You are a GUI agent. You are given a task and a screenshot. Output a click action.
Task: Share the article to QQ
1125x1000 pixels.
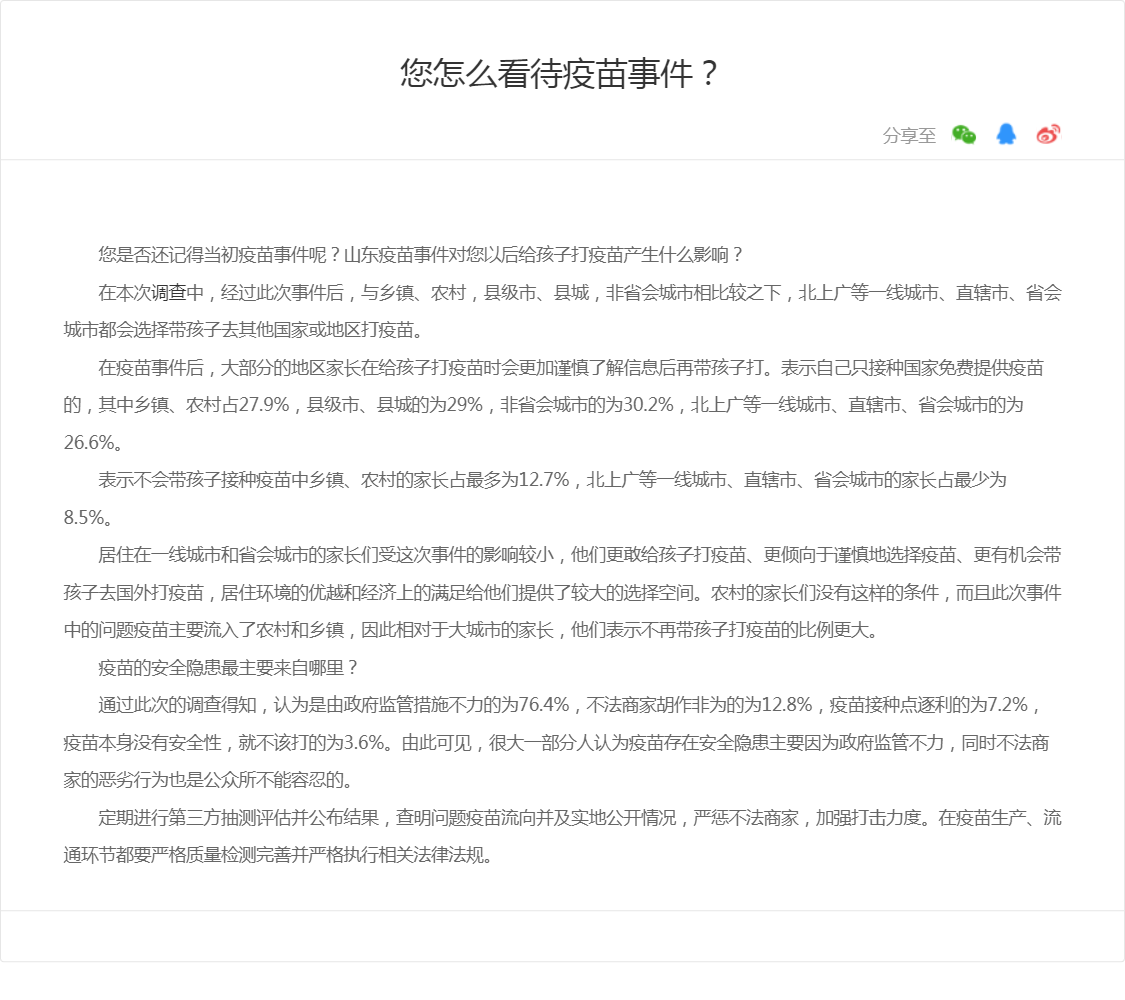point(1006,134)
